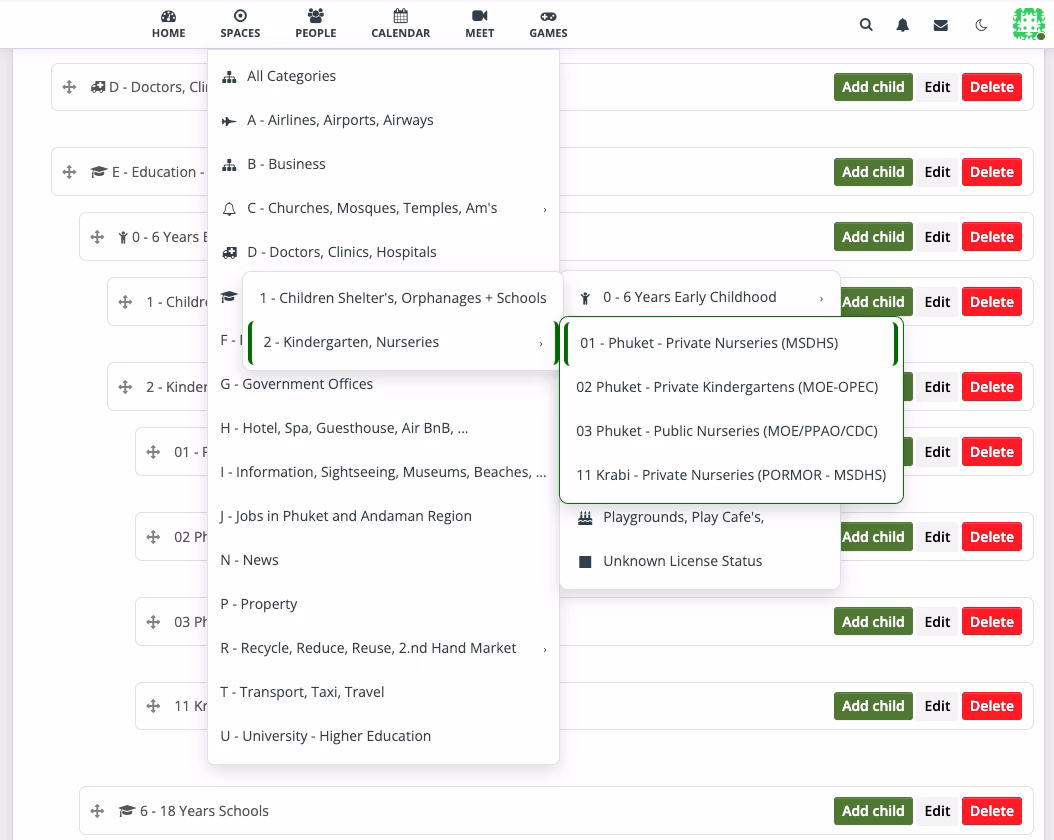Open the CALENDAR navigation item

click(401, 24)
